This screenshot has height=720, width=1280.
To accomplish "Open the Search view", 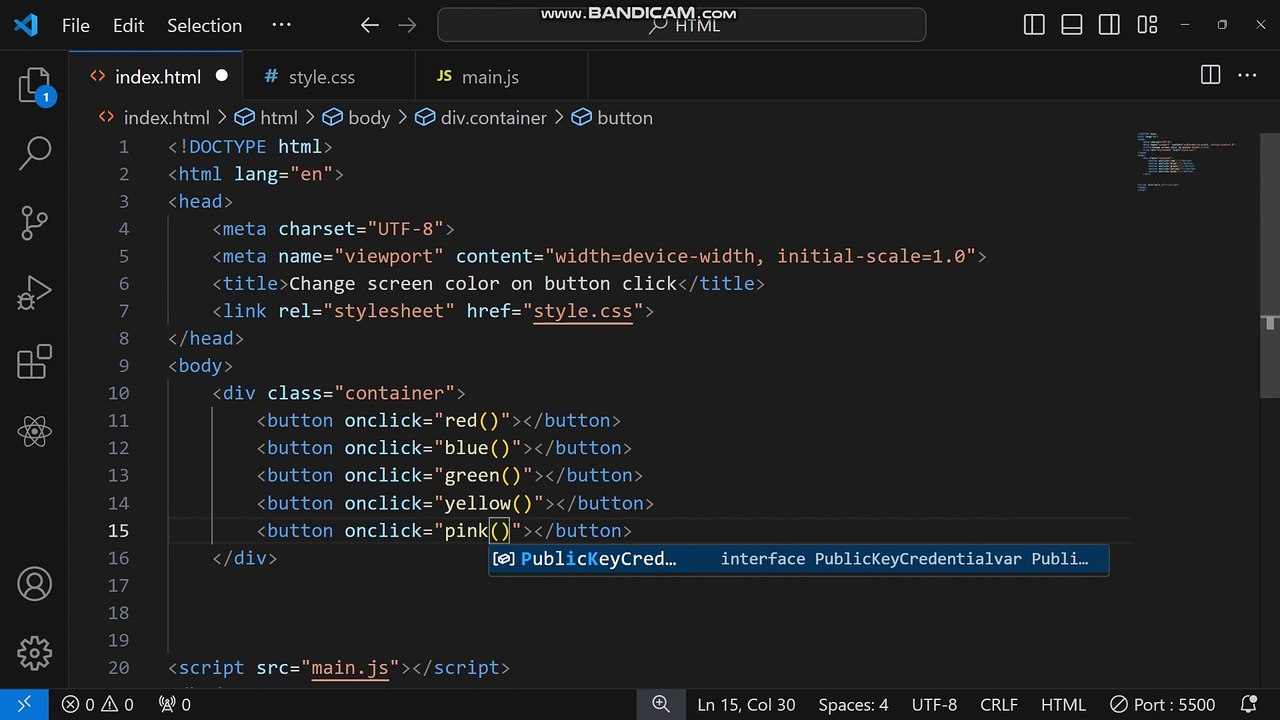I will pos(34,153).
